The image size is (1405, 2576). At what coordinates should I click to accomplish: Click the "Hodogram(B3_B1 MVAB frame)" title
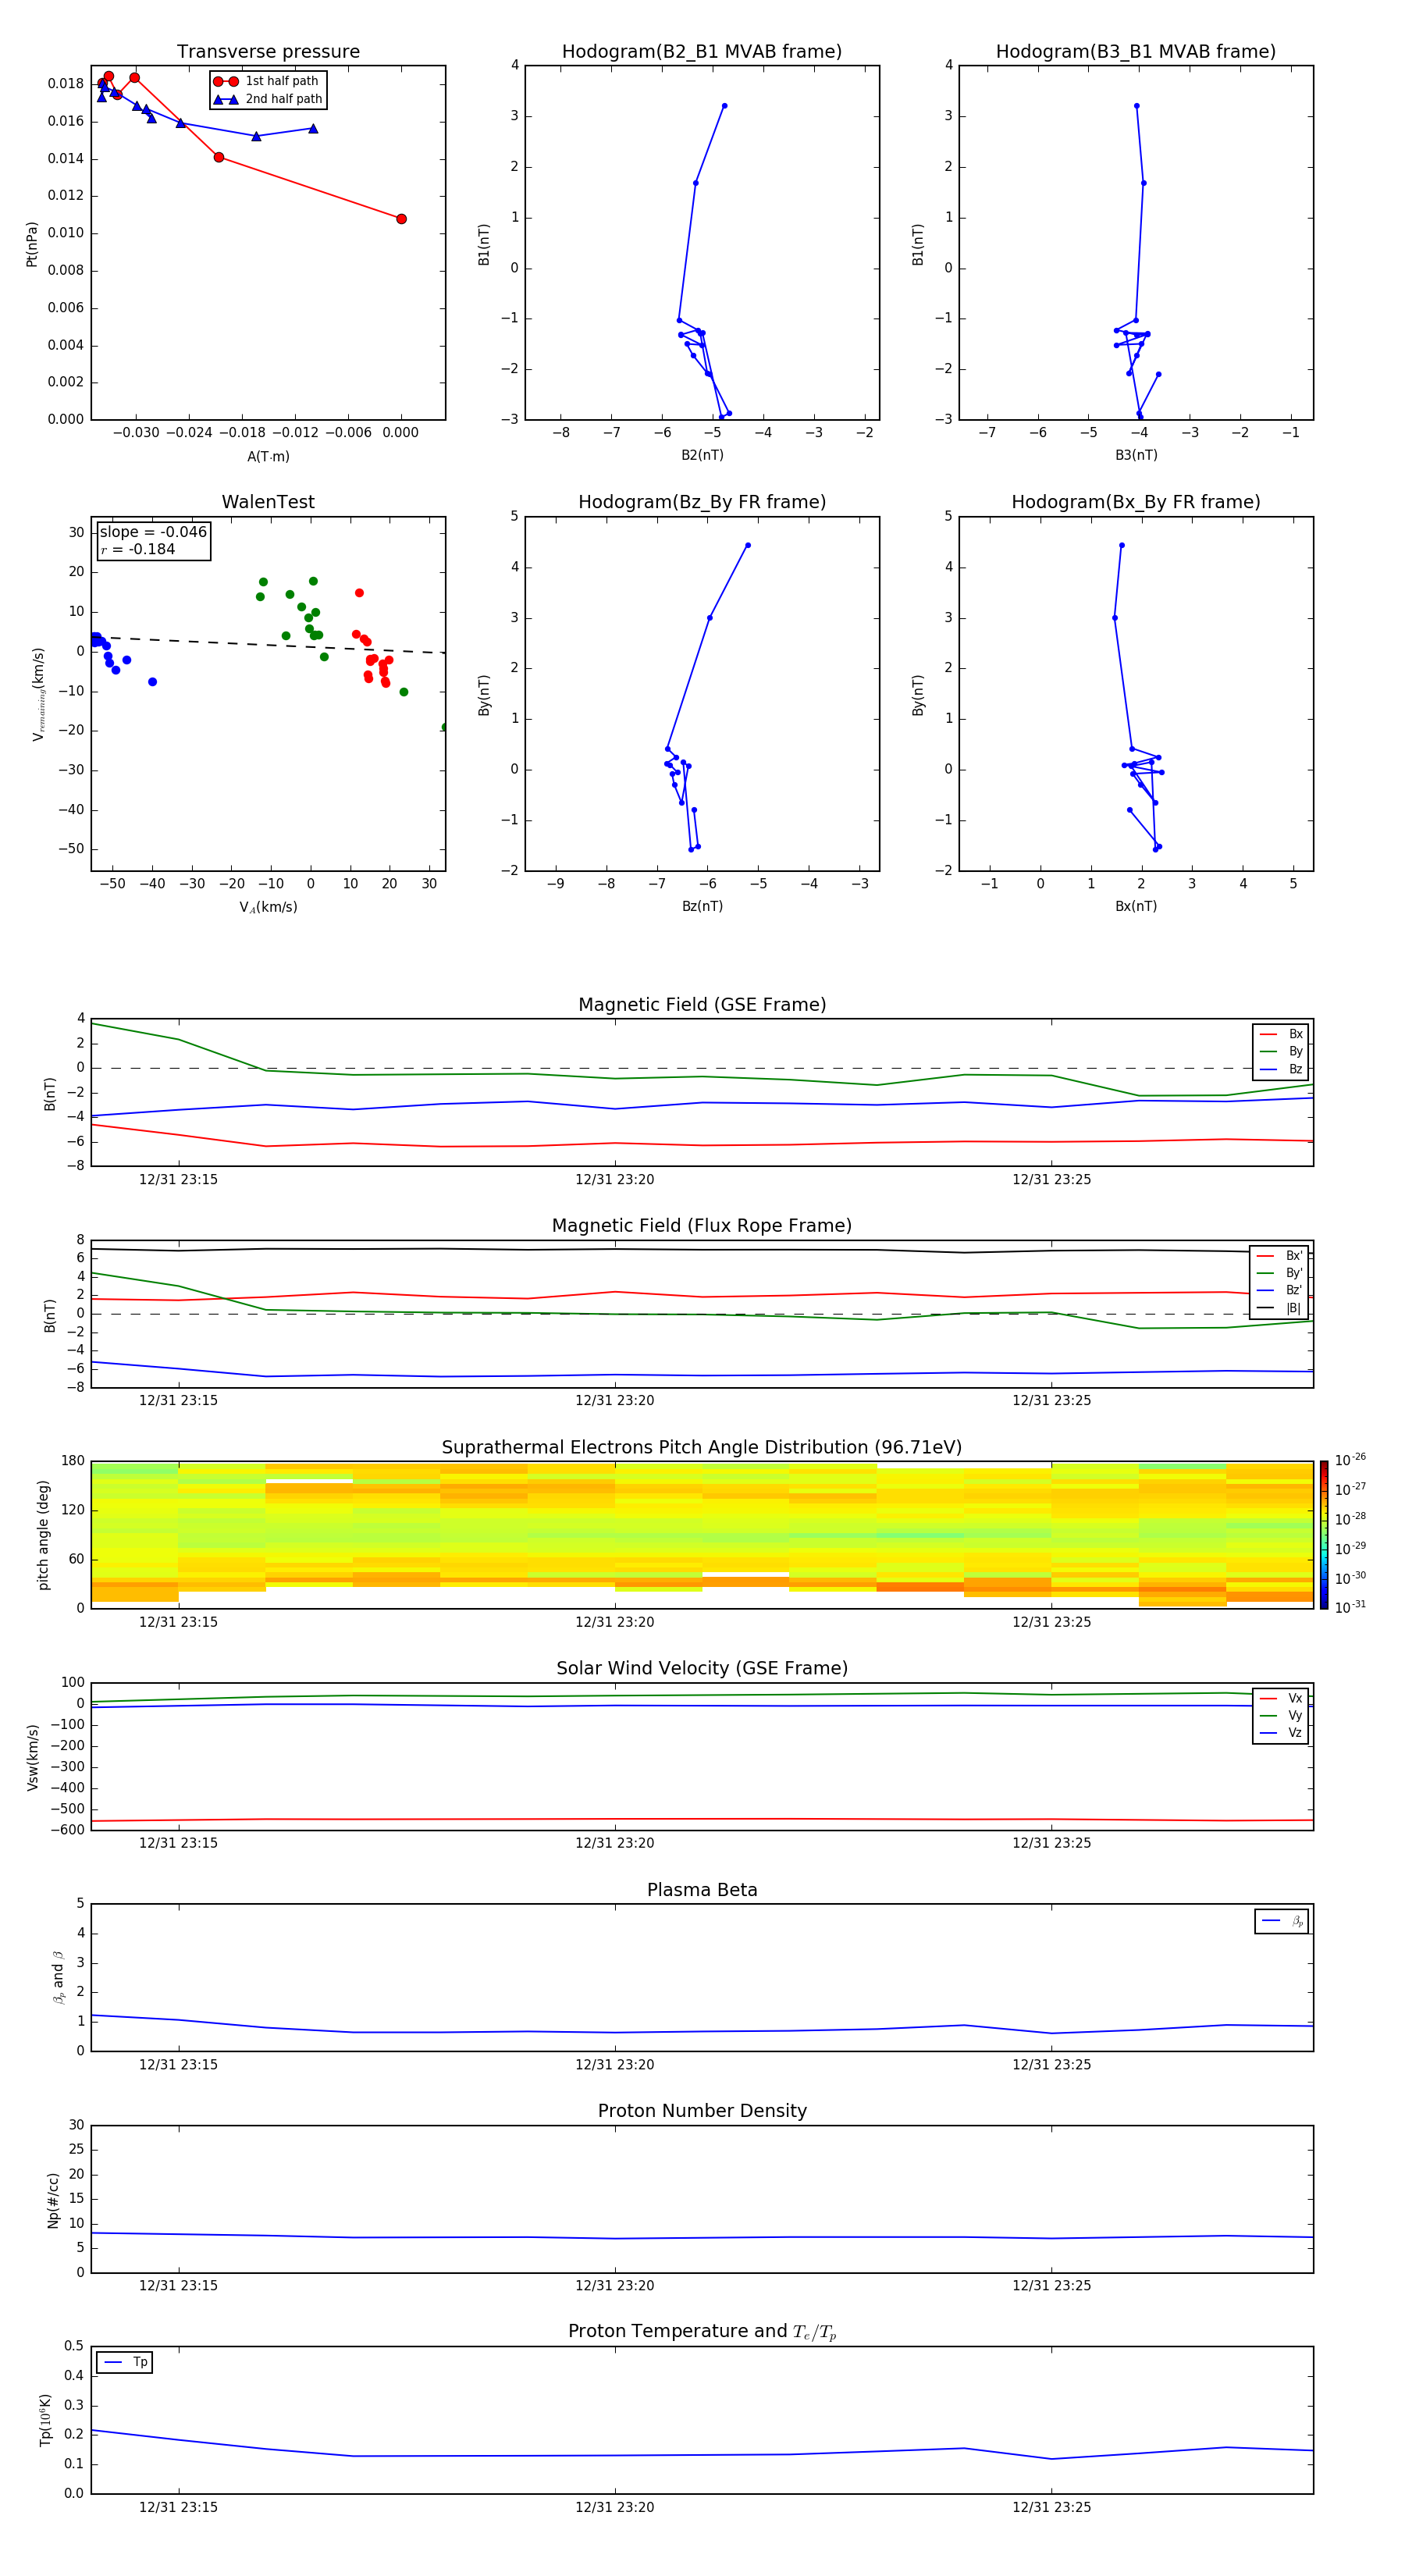point(1136,52)
